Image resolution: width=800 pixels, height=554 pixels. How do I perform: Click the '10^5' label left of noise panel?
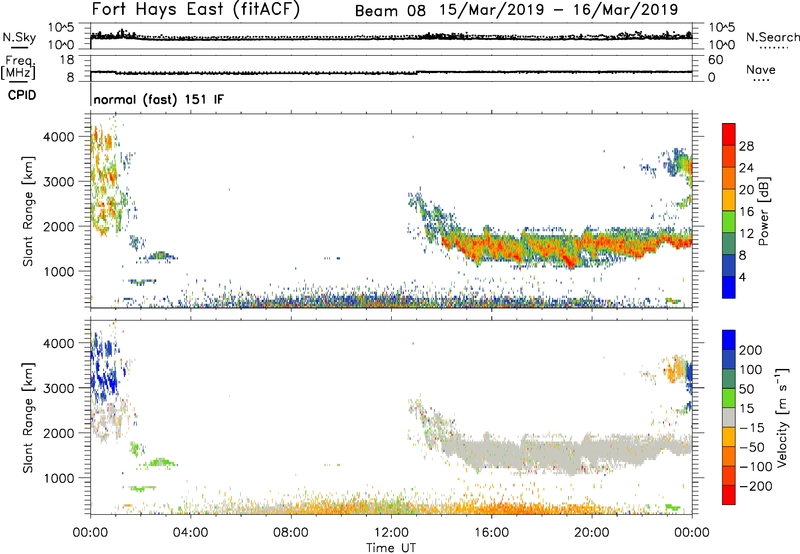click(x=61, y=28)
